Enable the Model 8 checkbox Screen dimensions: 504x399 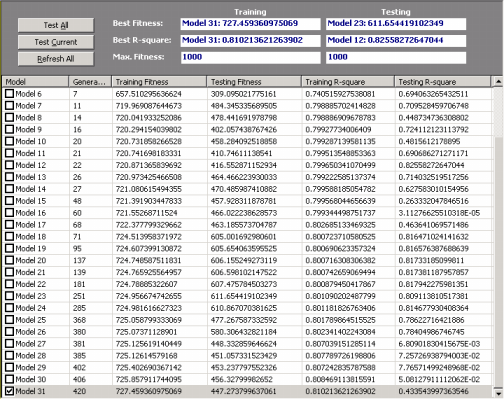click(10, 117)
